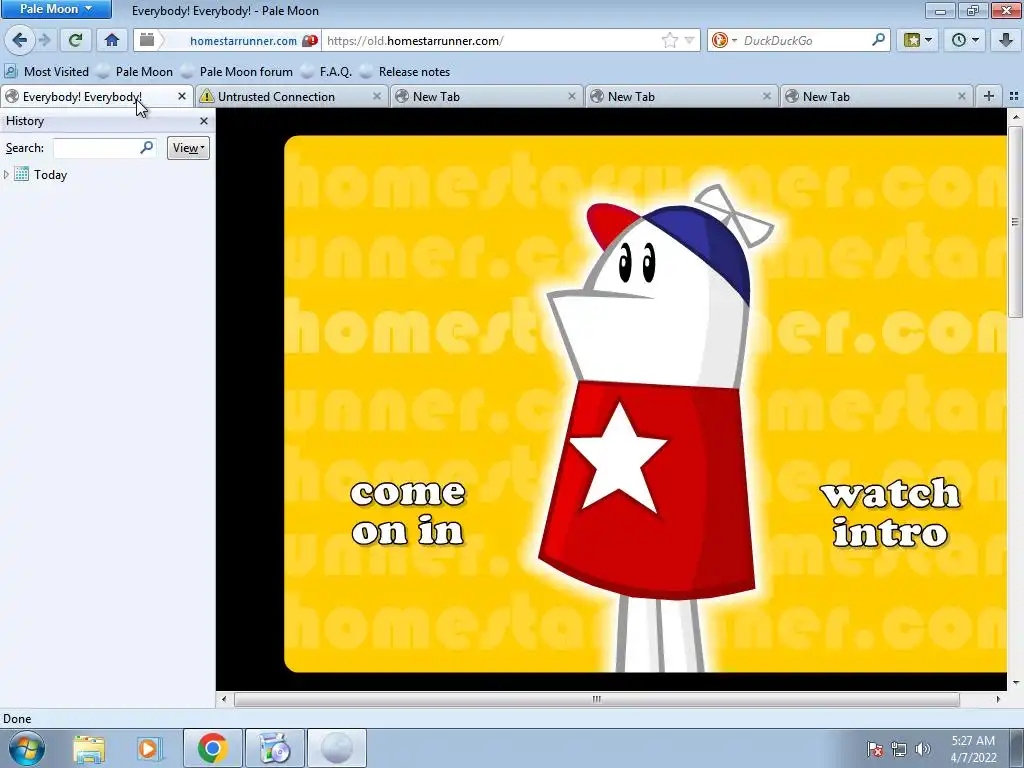Image resolution: width=1024 pixels, height=768 pixels.
Task: Open Windows Media Player from the taskbar
Action: click(x=150, y=749)
